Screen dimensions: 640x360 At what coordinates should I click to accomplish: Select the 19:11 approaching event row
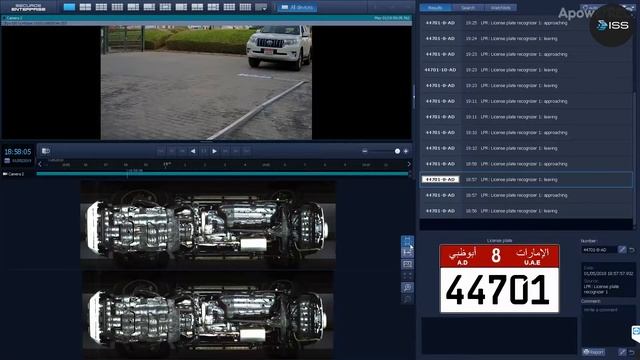tap(526, 101)
